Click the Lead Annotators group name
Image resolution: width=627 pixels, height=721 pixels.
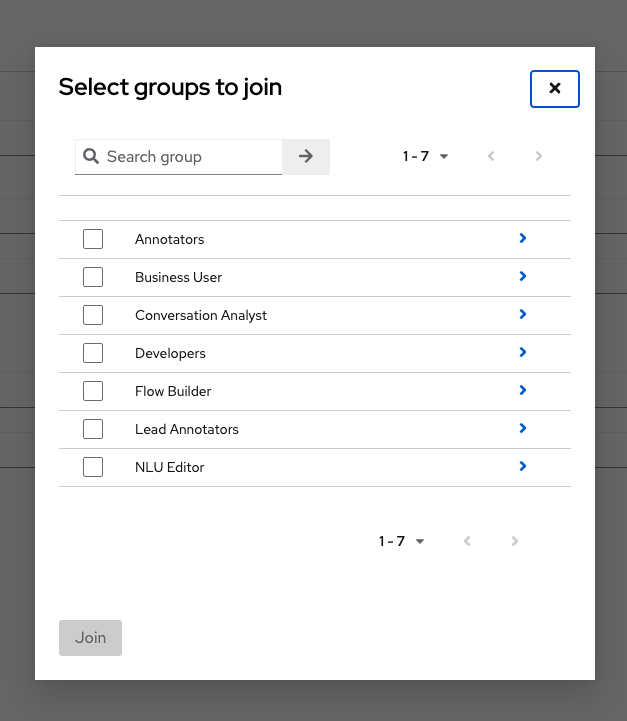click(x=187, y=429)
